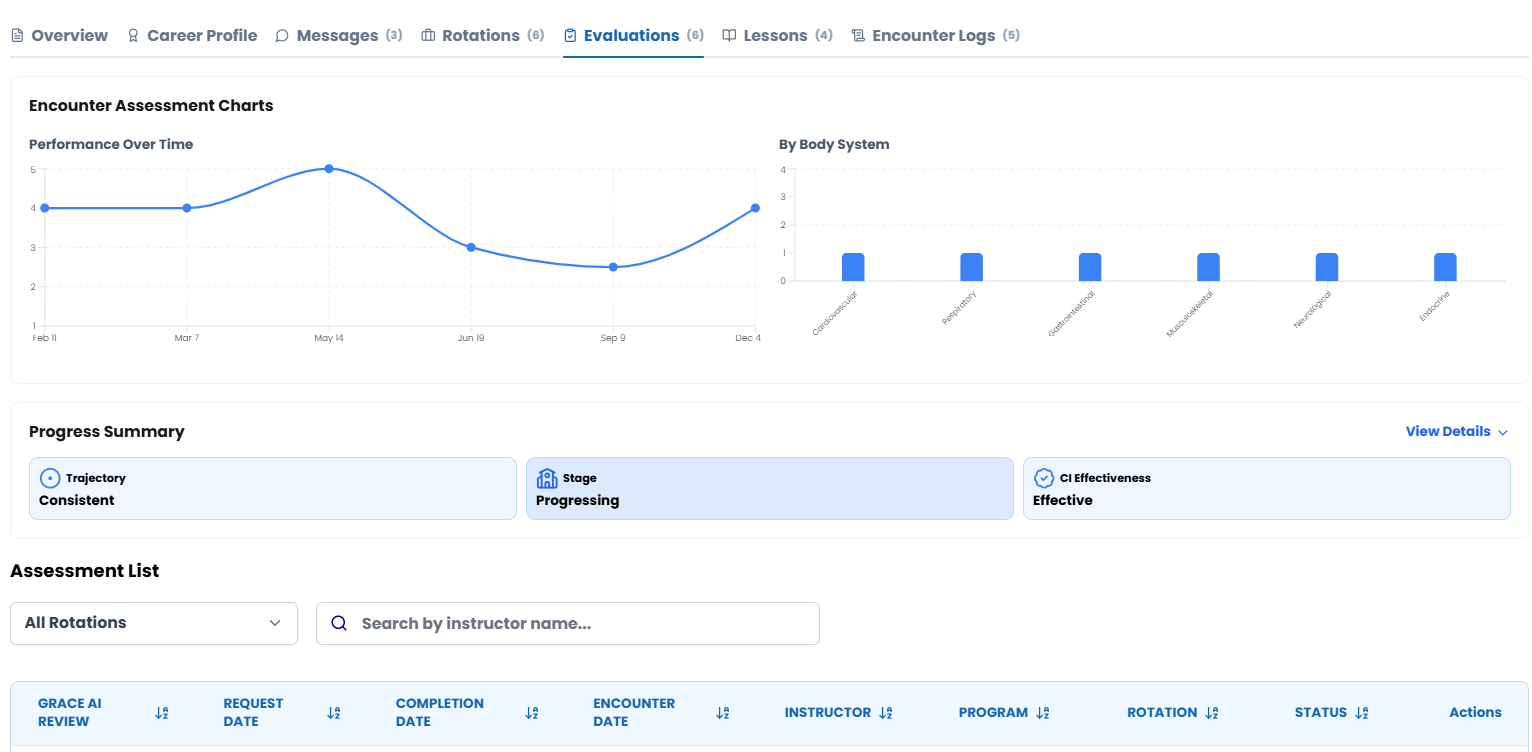Sort by Status column icon
This screenshot has height=752, width=1532.
[1362, 713]
